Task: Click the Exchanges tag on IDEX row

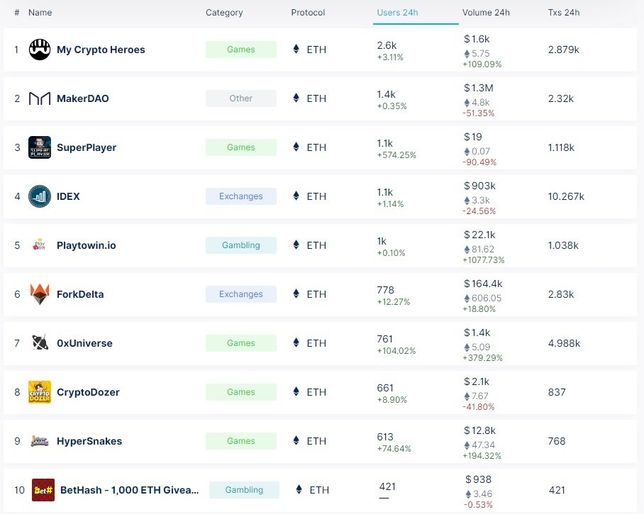Action: (241, 196)
